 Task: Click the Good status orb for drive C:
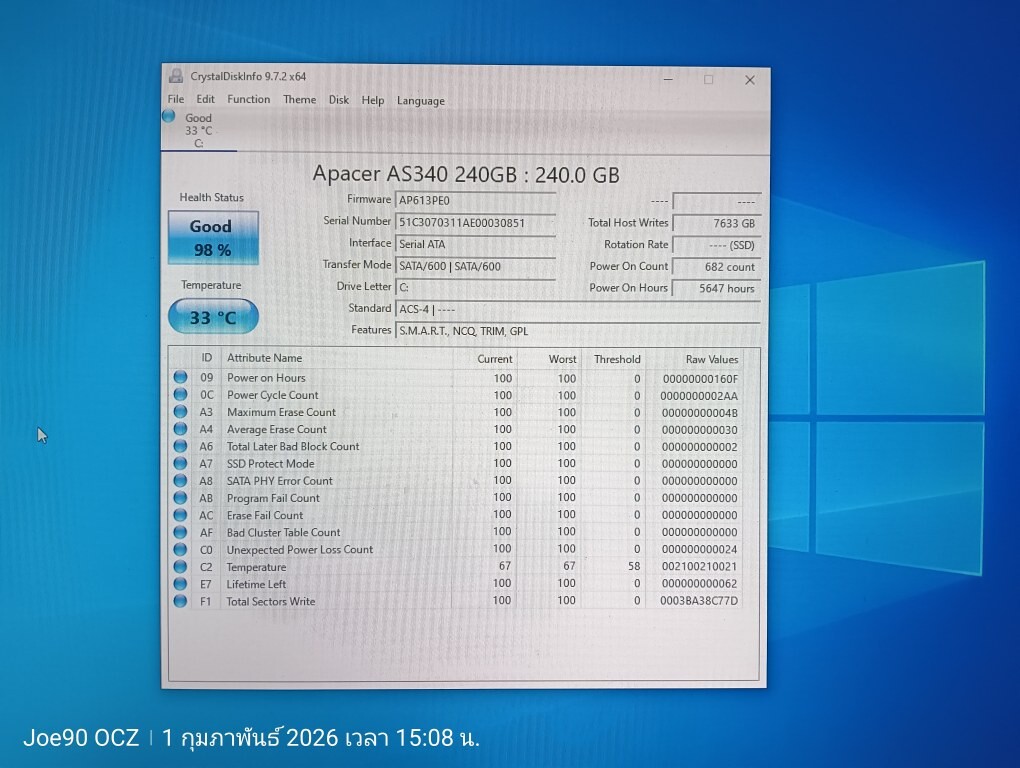point(169,117)
